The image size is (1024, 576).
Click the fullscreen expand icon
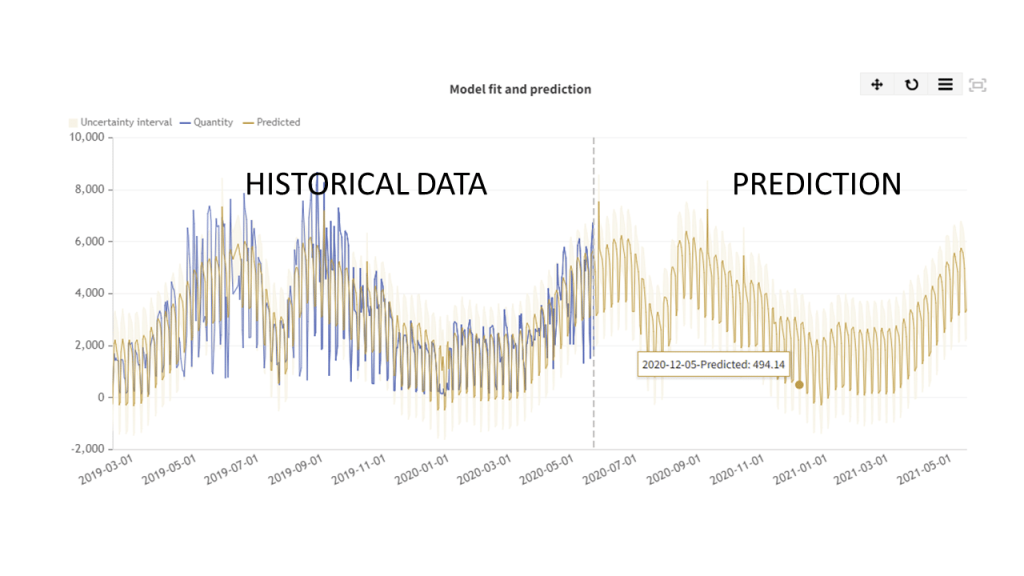click(x=978, y=84)
